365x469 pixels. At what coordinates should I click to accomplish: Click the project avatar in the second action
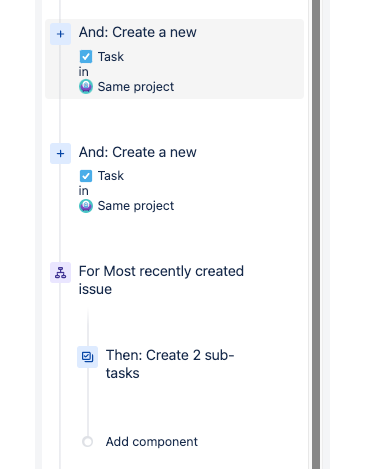click(86, 206)
